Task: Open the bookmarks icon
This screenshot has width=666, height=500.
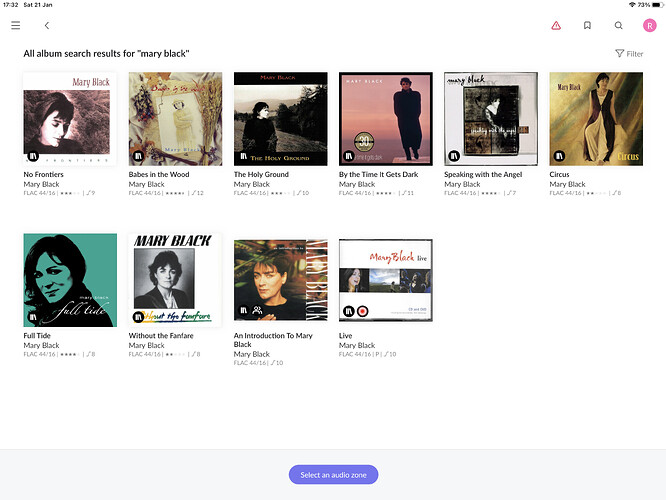Action: pyautogui.click(x=587, y=25)
